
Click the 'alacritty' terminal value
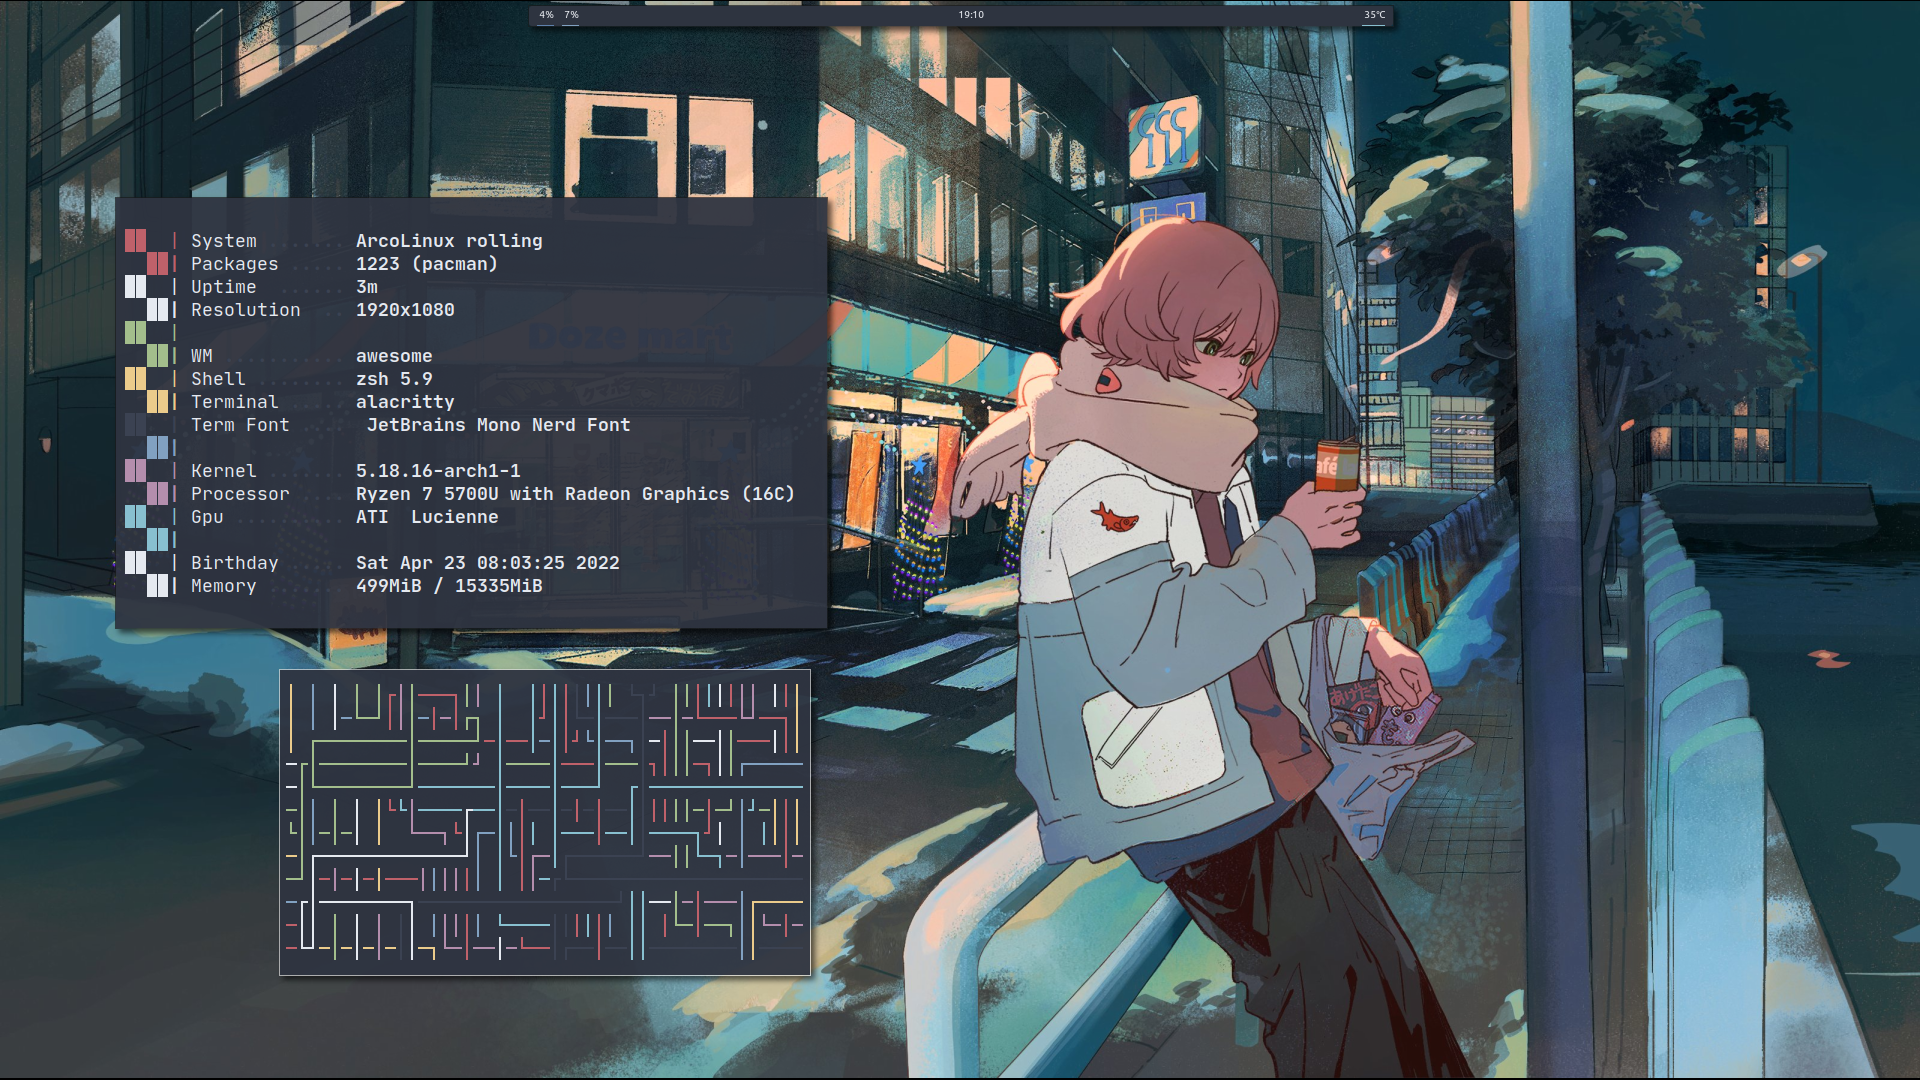[405, 402]
